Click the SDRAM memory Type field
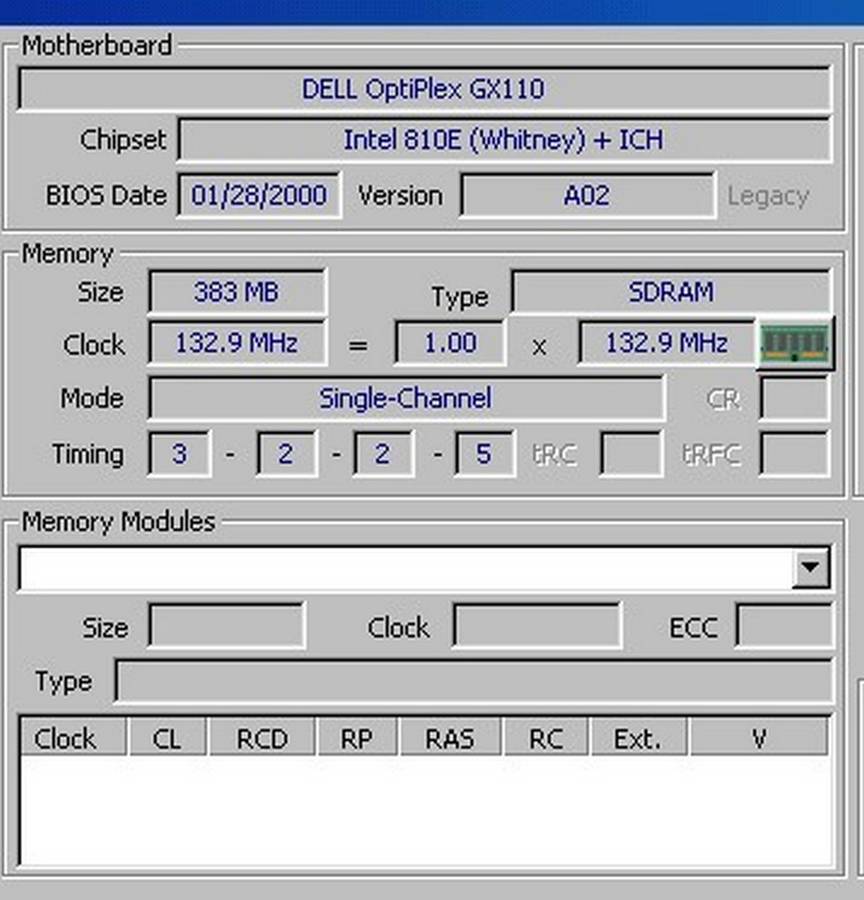Viewport: 864px width, 900px height. point(670,291)
